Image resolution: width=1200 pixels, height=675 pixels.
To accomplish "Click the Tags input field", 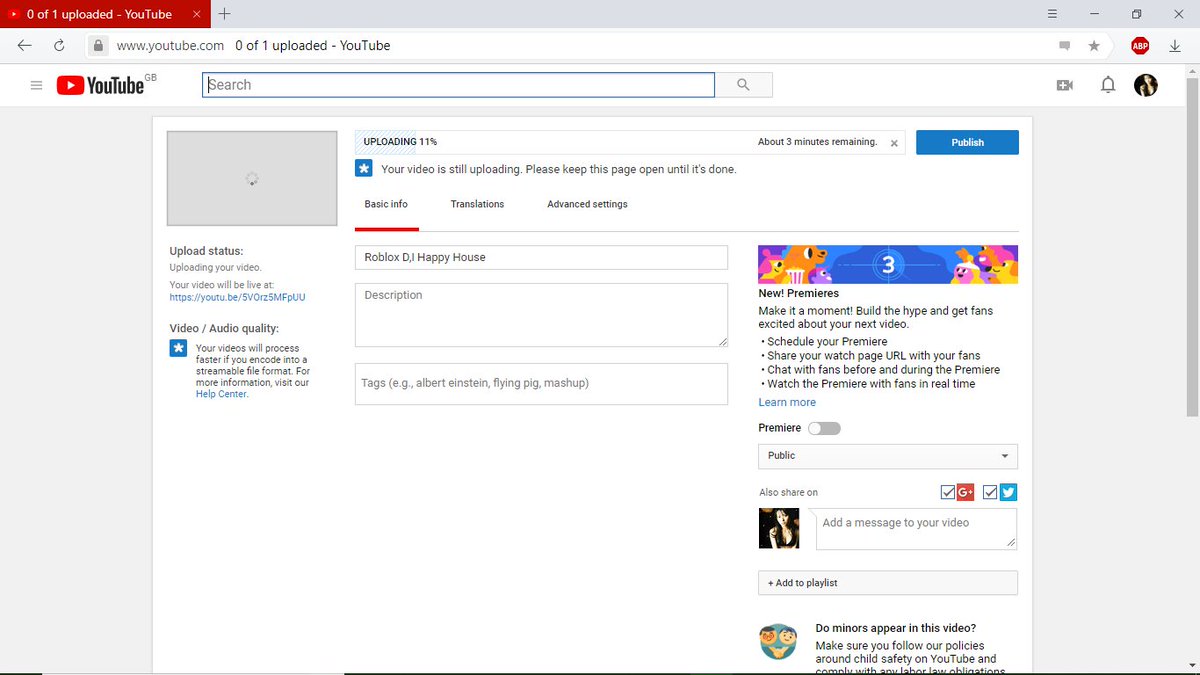I will (x=541, y=384).
